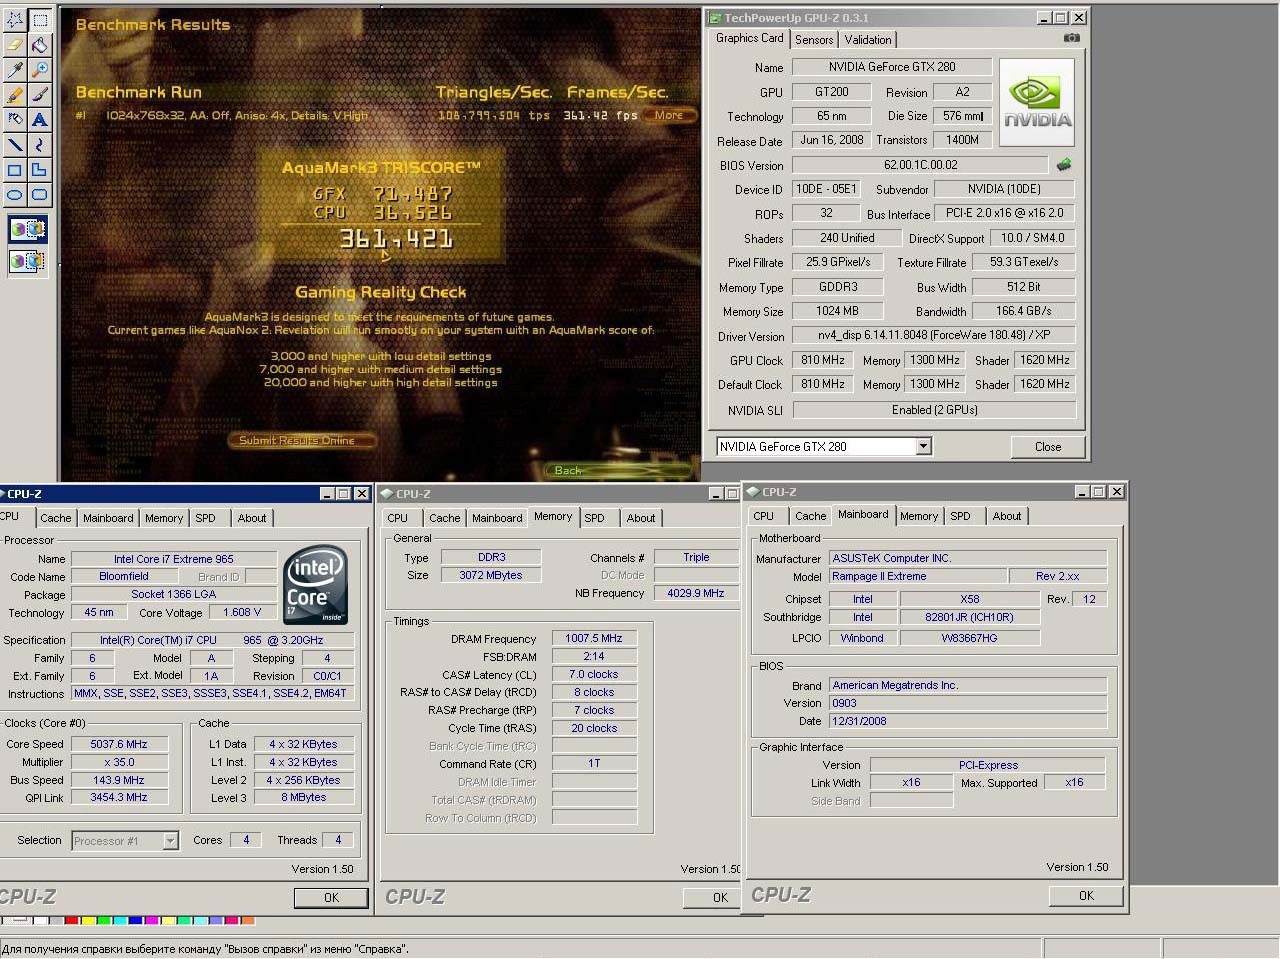Click the NB Frequency 4029.9 MHz value
Viewport: 1280px width, 959px height.
[x=696, y=593]
